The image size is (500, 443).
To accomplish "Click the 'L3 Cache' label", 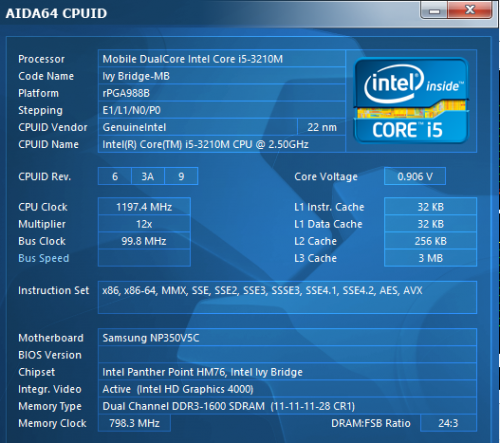I will (315, 258).
